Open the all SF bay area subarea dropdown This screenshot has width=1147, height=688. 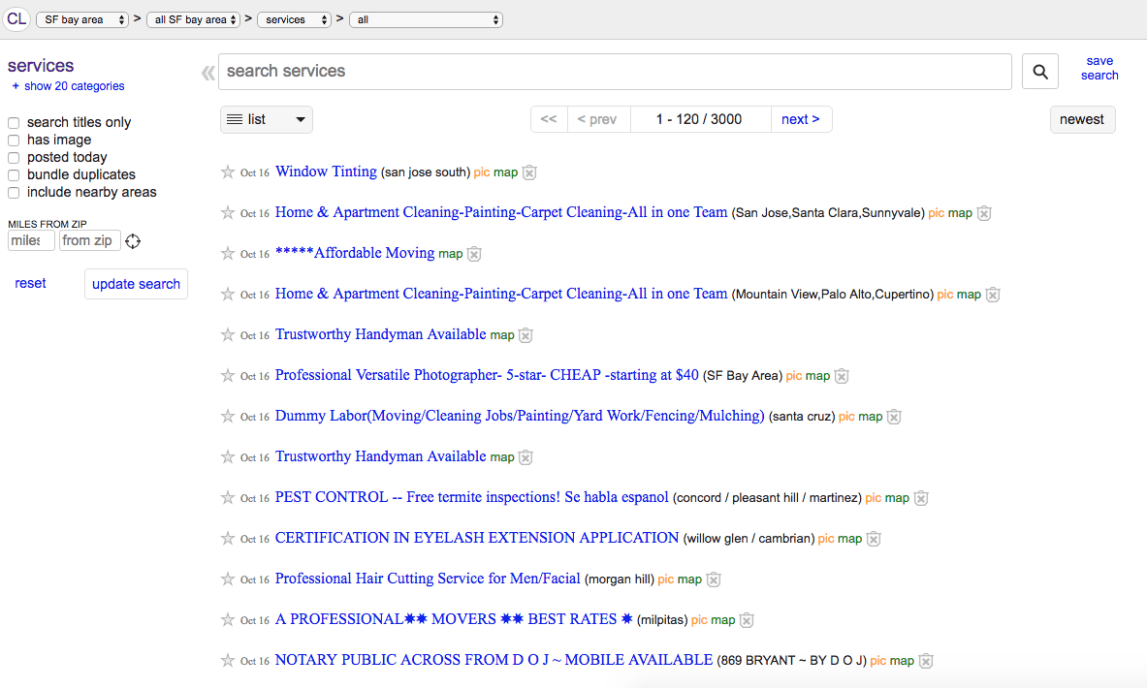coord(194,20)
